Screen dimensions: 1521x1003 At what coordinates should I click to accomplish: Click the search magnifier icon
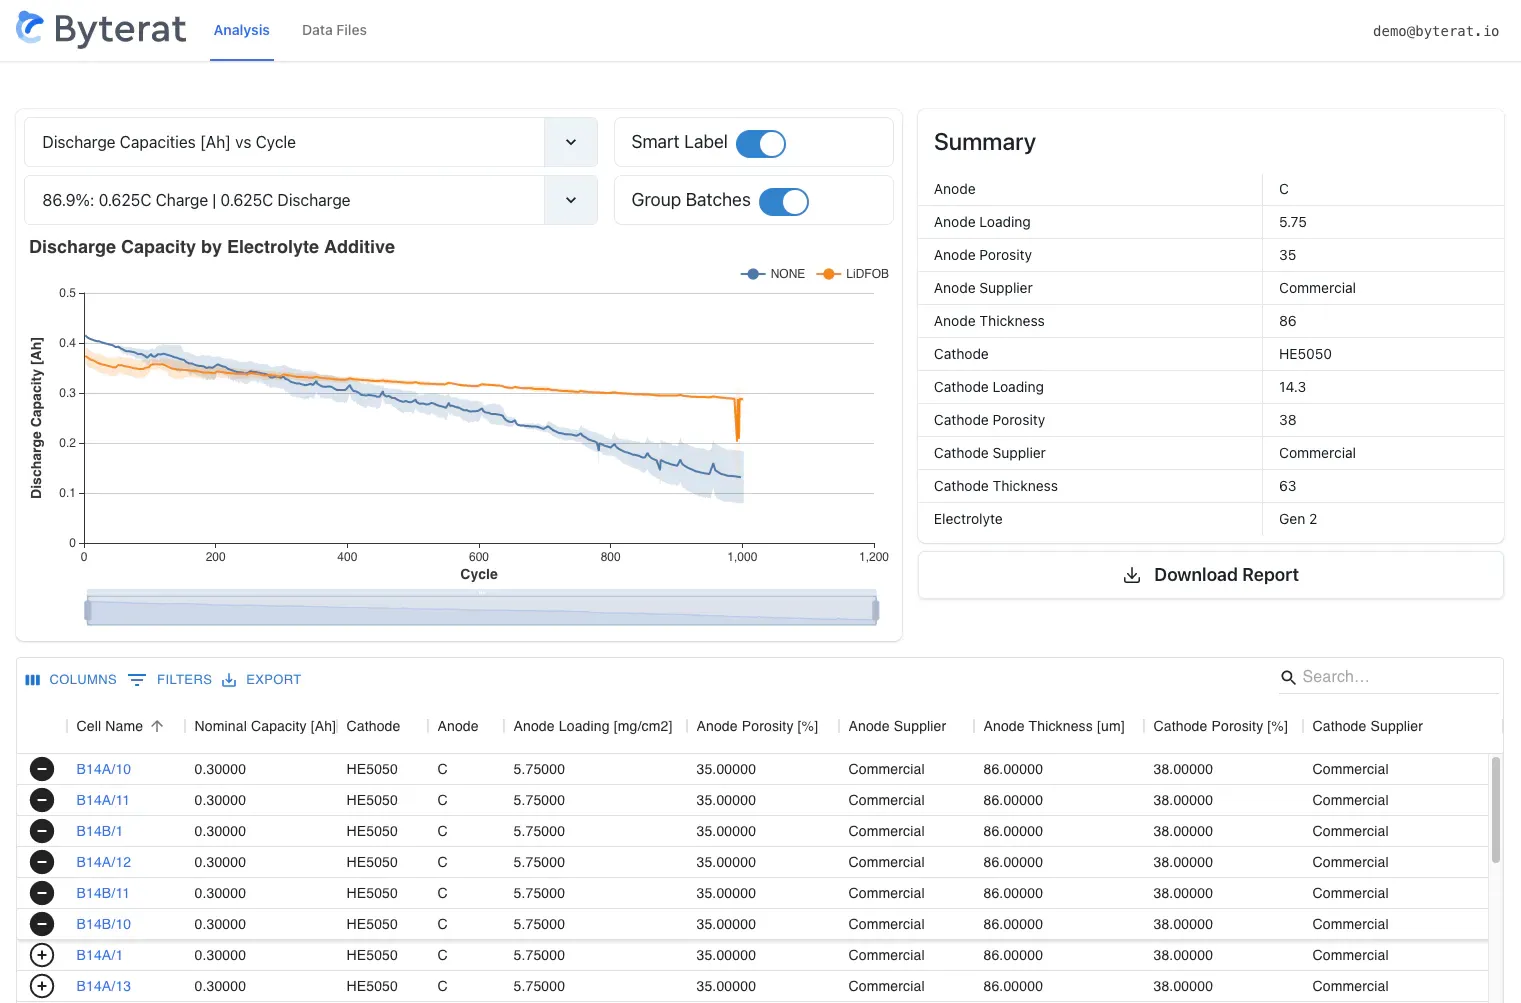pos(1288,677)
